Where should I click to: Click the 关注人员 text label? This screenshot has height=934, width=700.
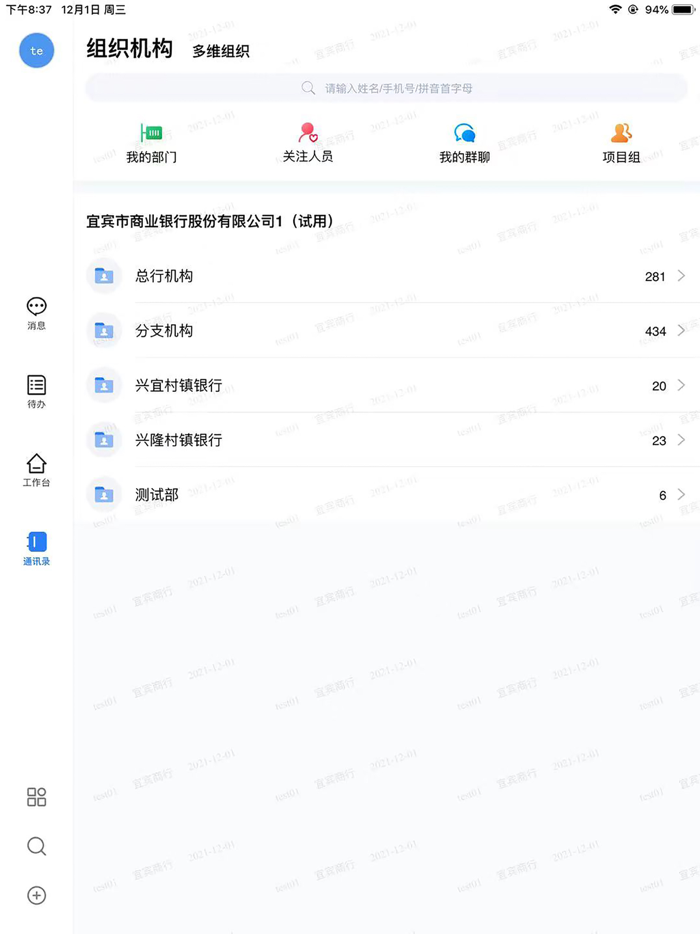click(308, 157)
